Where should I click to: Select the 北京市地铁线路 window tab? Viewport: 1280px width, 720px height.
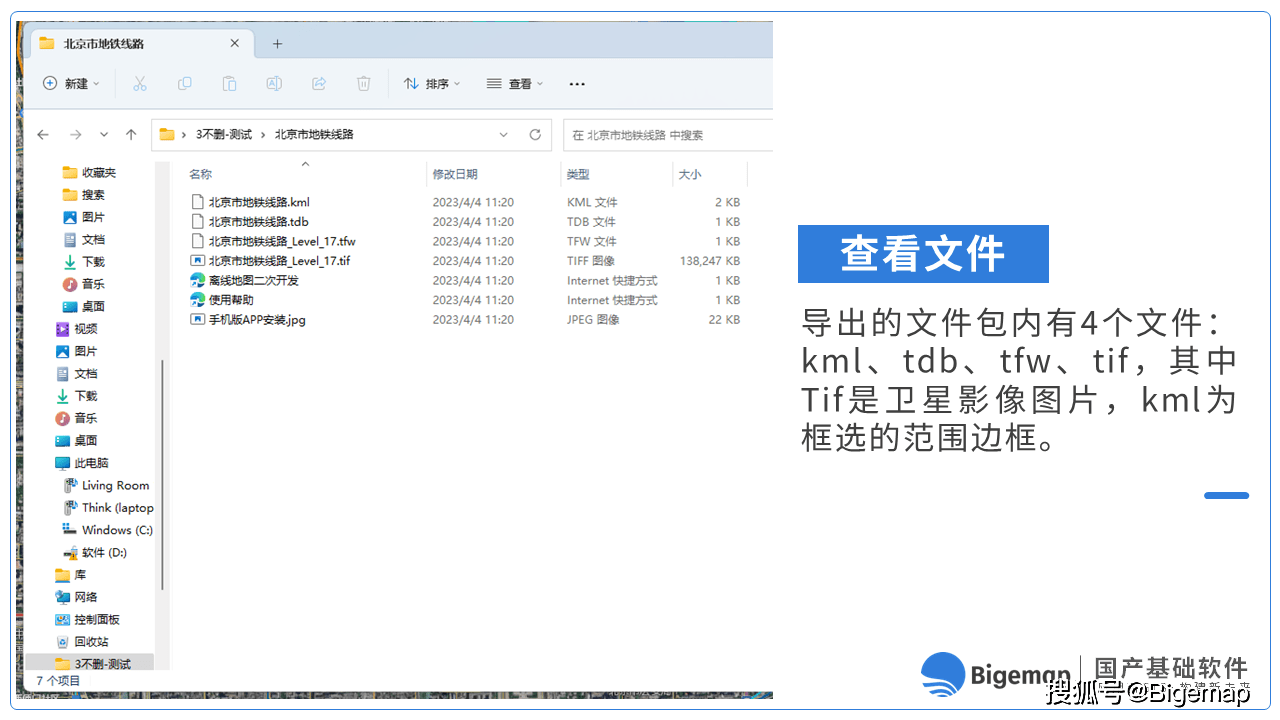click(x=142, y=43)
